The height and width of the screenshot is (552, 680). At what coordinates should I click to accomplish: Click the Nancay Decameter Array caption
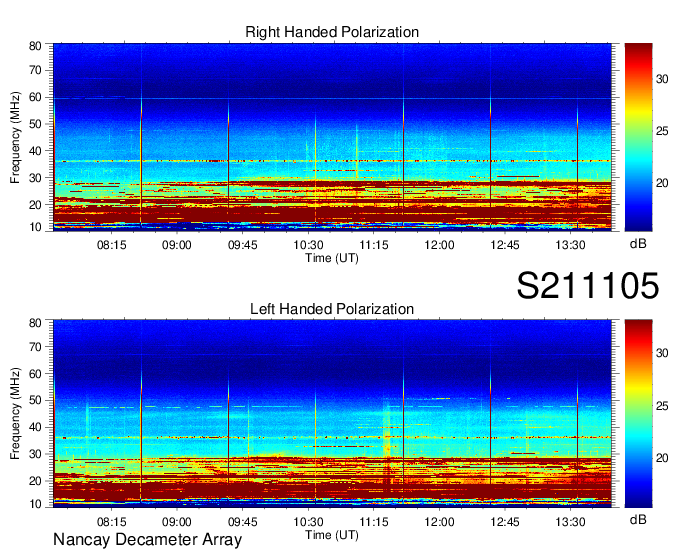tap(147, 539)
